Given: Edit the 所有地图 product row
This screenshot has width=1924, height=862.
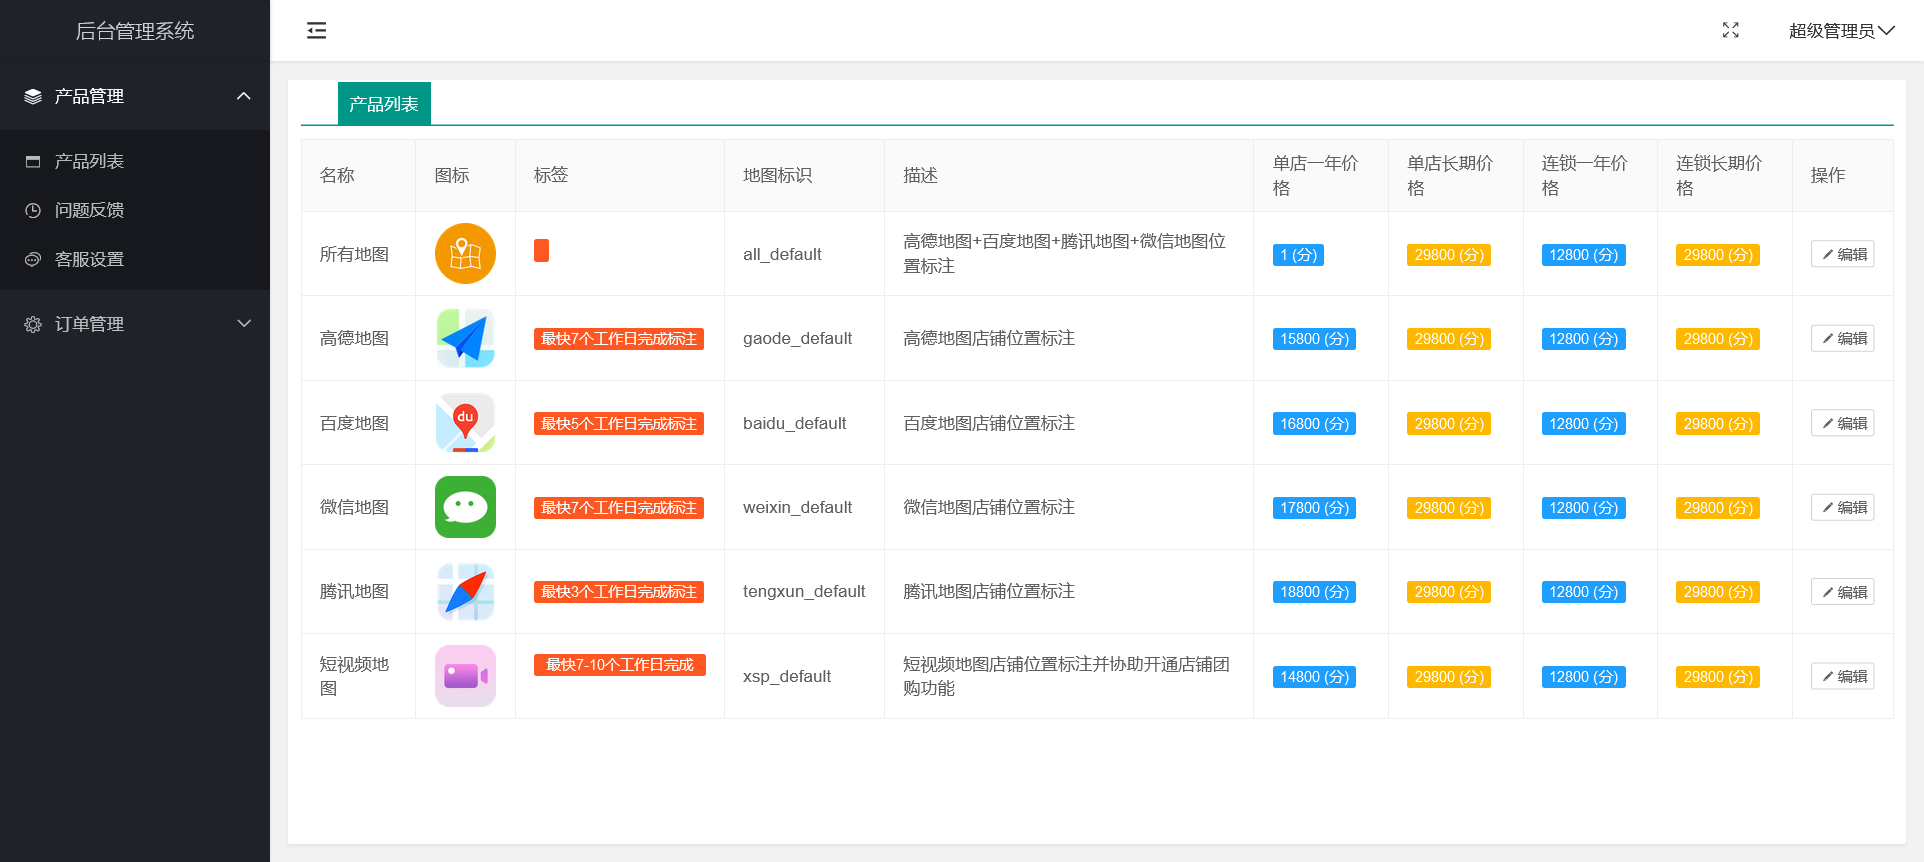Looking at the screenshot, I should coord(1842,254).
